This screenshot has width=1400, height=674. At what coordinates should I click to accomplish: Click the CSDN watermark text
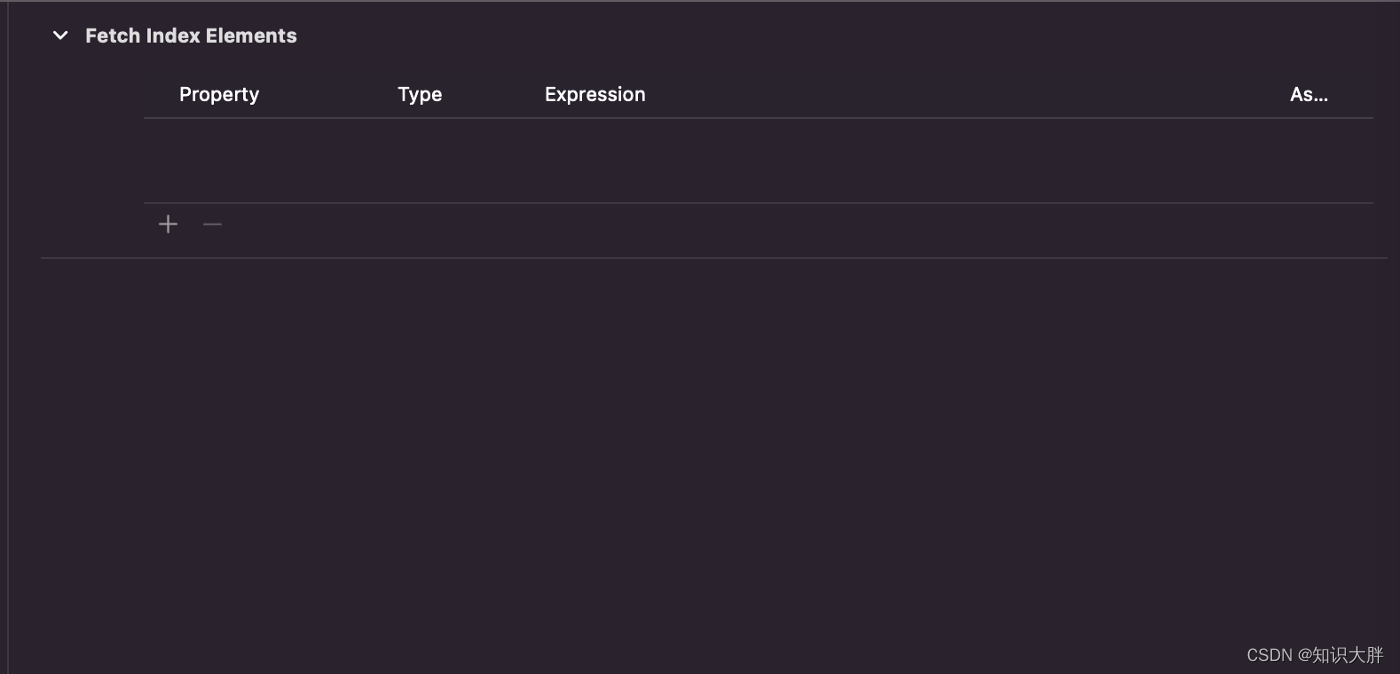(x=1270, y=655)
